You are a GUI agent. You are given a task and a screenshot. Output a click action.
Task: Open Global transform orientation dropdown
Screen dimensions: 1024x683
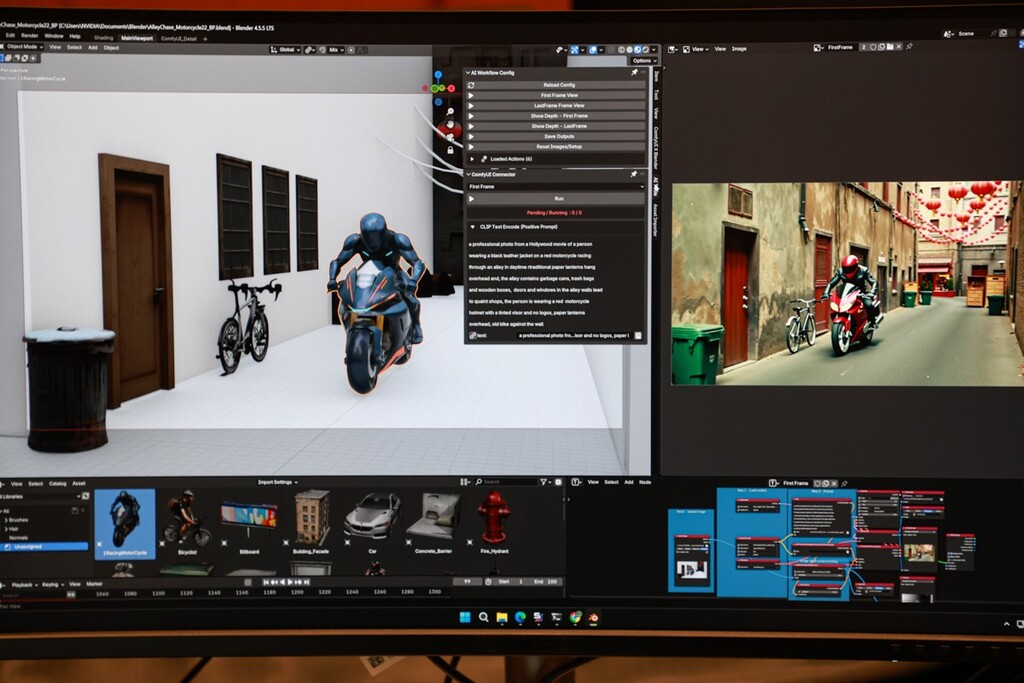tap(286, 50)
